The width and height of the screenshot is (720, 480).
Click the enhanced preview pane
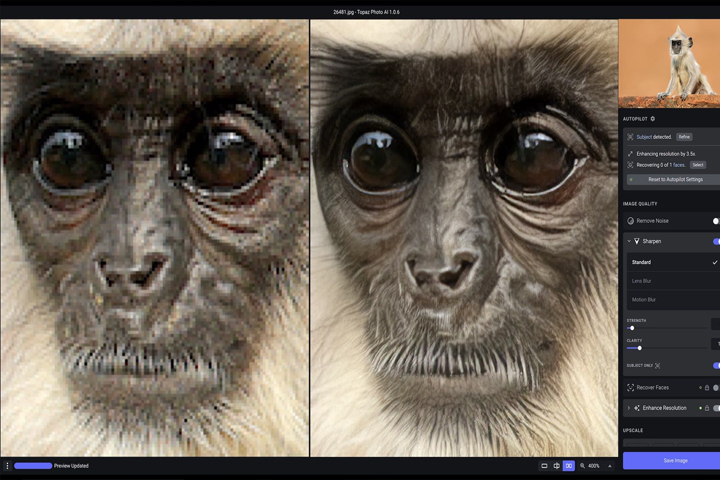tap(464, 238)
